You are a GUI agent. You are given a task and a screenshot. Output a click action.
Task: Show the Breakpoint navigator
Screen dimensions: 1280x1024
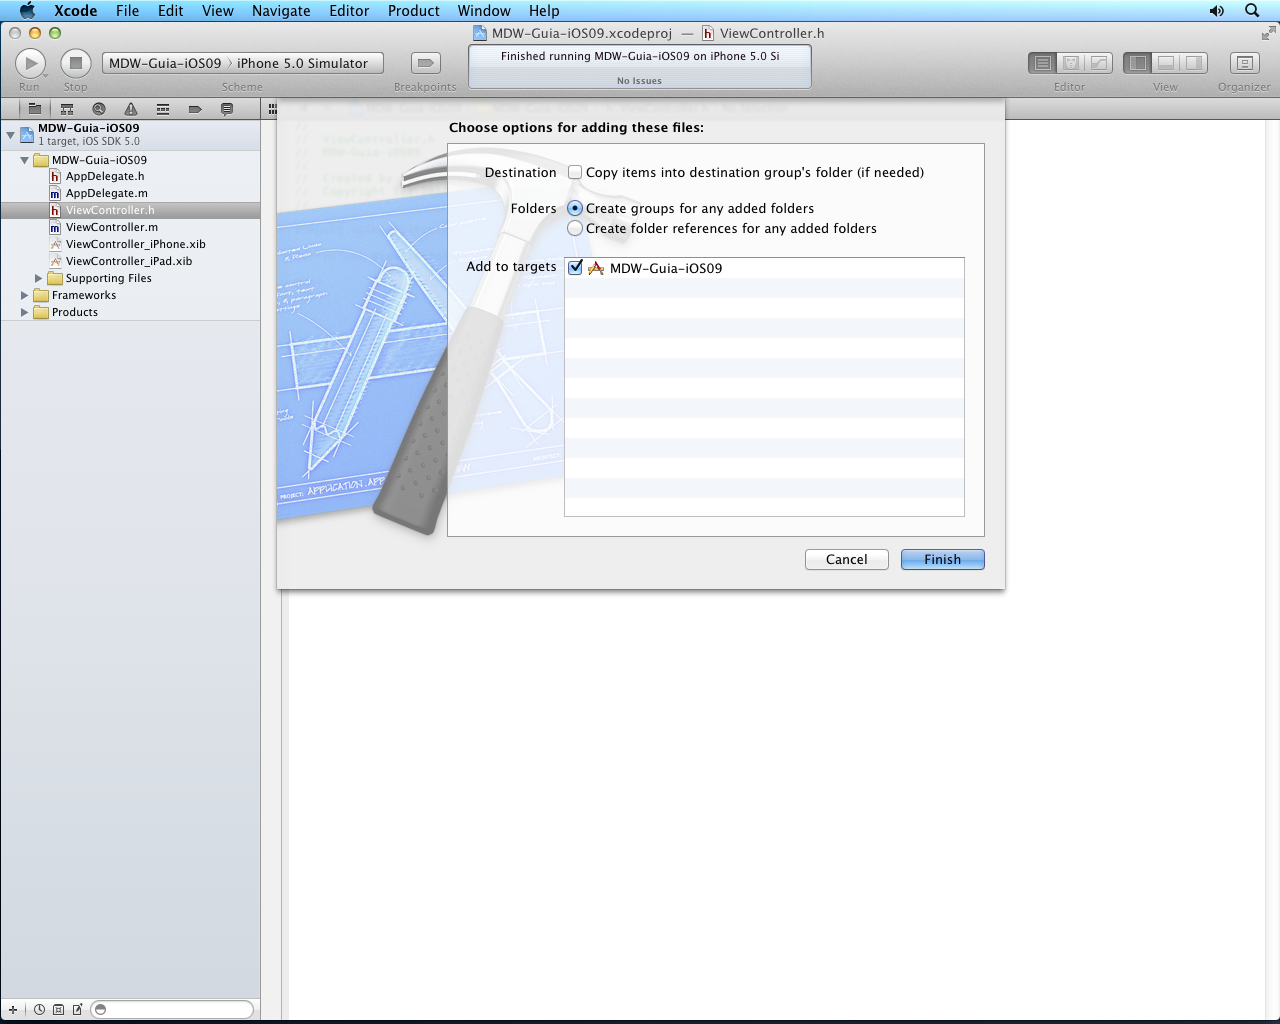pyautogui.click(x=195, y=109)
